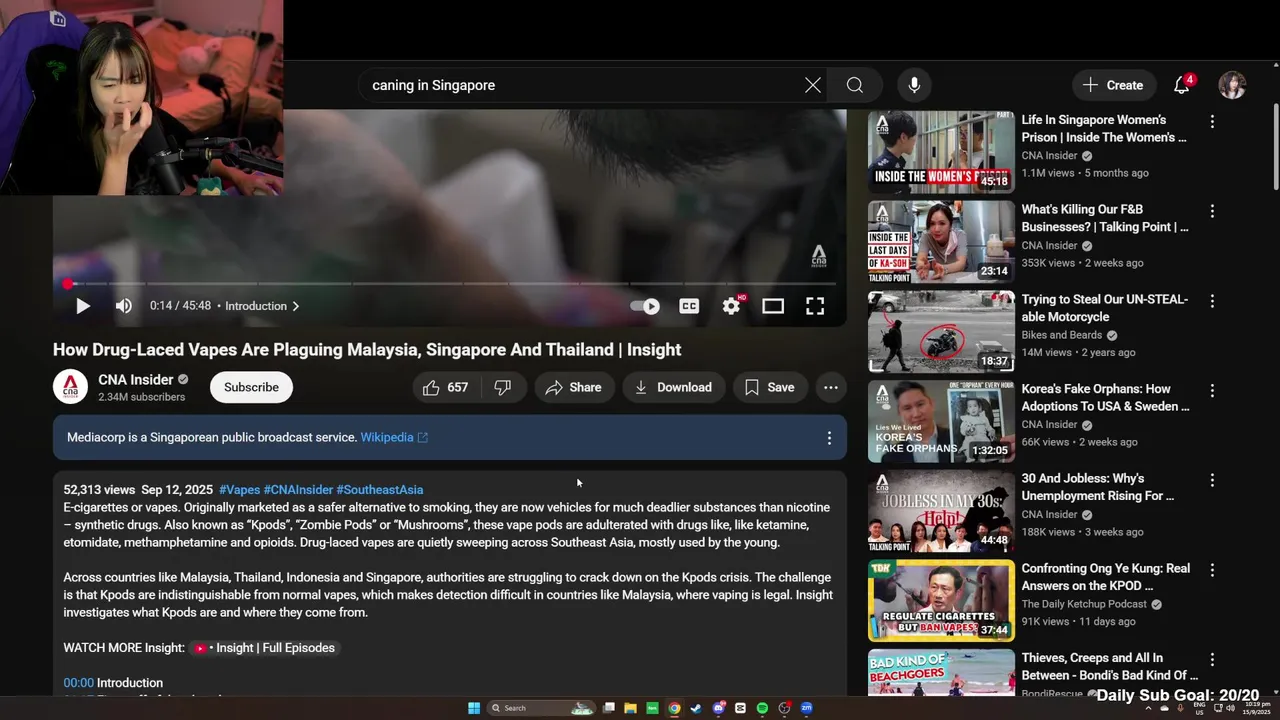Open Zoom from the taskbar
1280x720 pixels.
(x=806, y=708)
